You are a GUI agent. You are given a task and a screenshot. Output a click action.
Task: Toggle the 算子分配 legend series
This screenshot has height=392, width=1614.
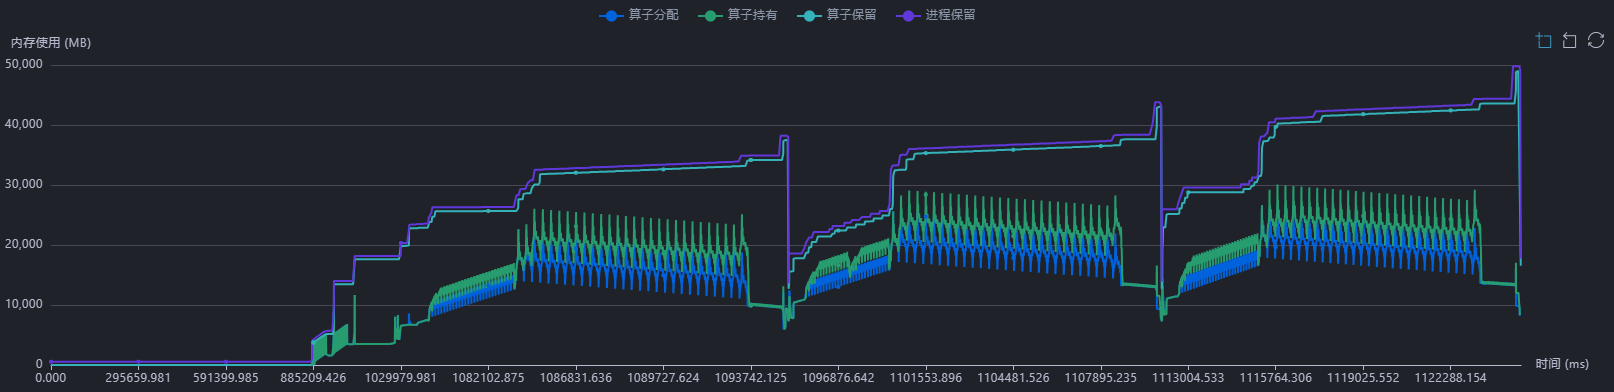(639, 15)
